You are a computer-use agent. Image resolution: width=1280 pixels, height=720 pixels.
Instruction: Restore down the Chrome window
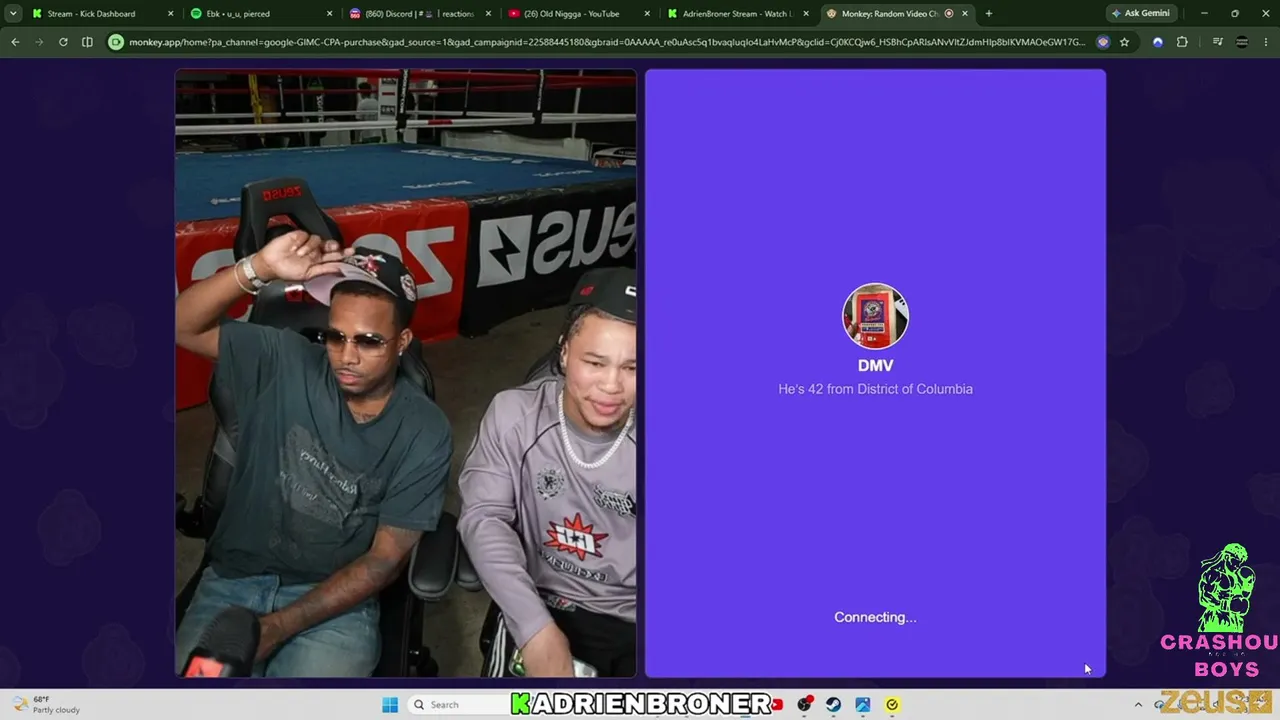[x=1235, y=14]
